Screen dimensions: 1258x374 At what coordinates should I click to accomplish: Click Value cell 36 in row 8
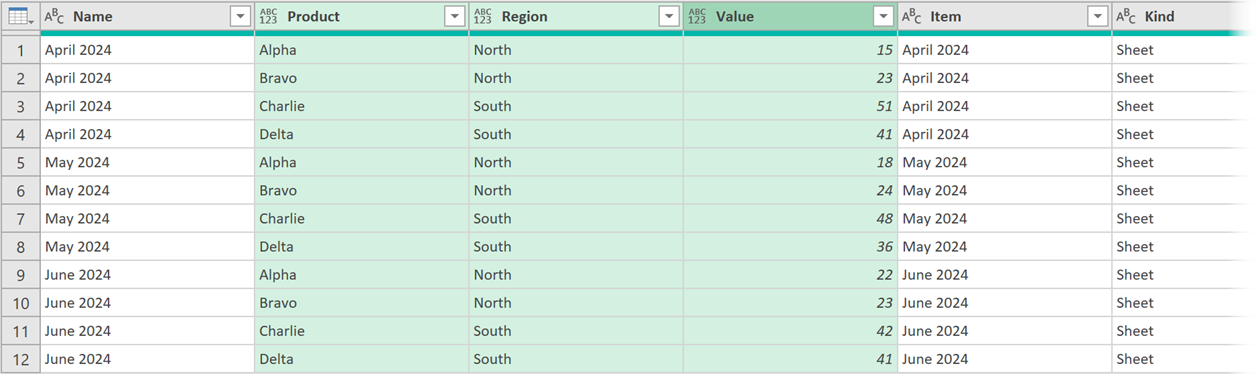[x=790, y=246]
